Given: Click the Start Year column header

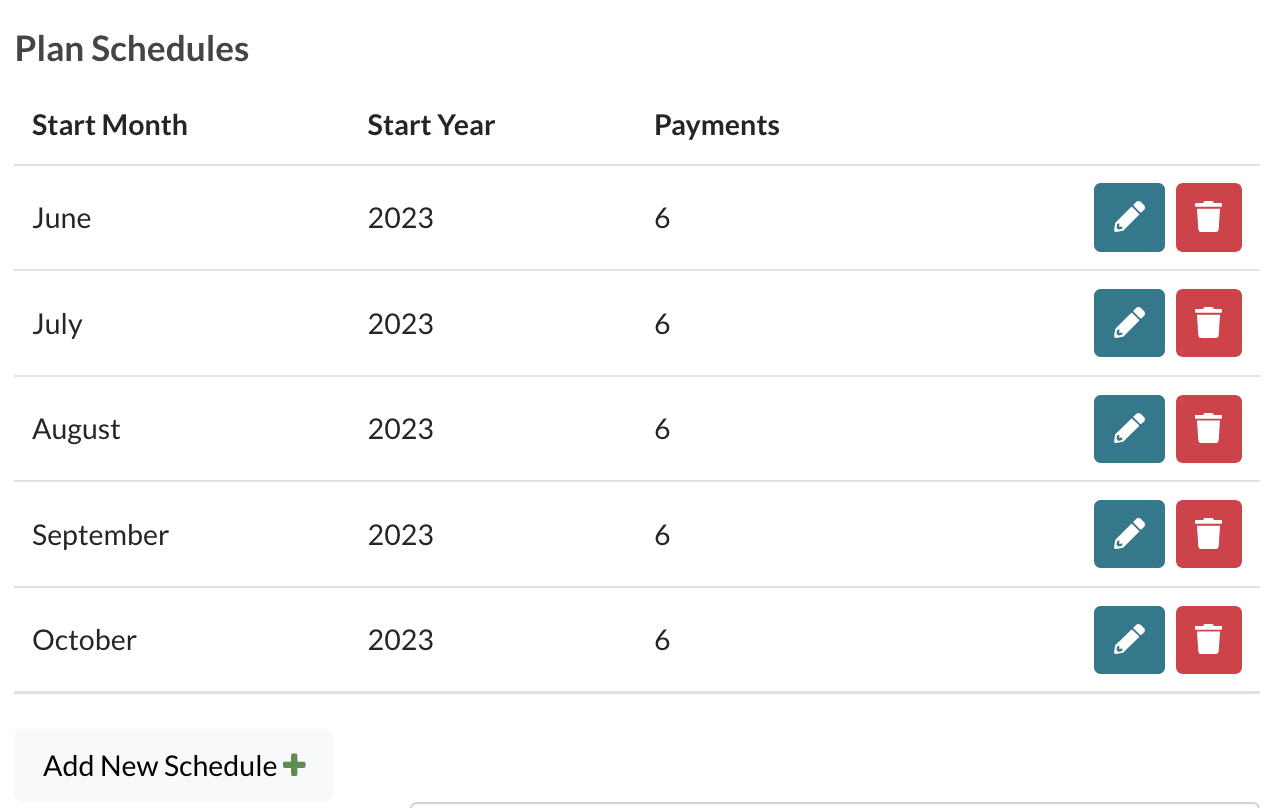Looking at the screenshot, I should tap(431, 126).
